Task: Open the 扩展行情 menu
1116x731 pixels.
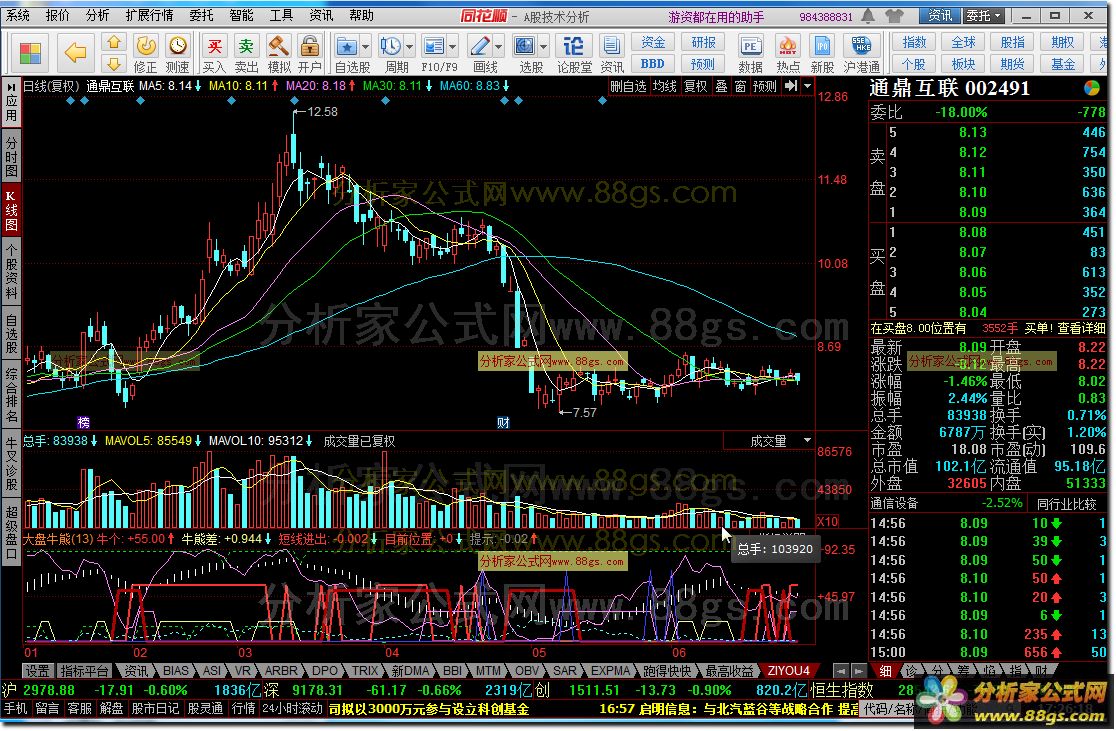Action: tap(149, 15)
